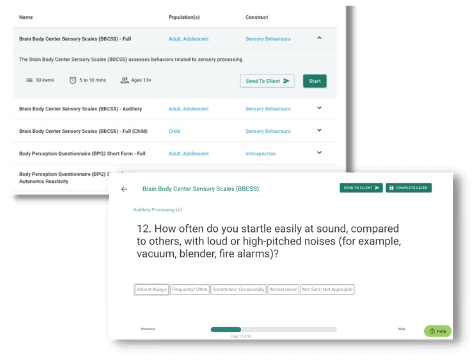Viewport: 475px width, 360px height.
Task: Click the Send To Client button in list
Action: pos(267,81)
